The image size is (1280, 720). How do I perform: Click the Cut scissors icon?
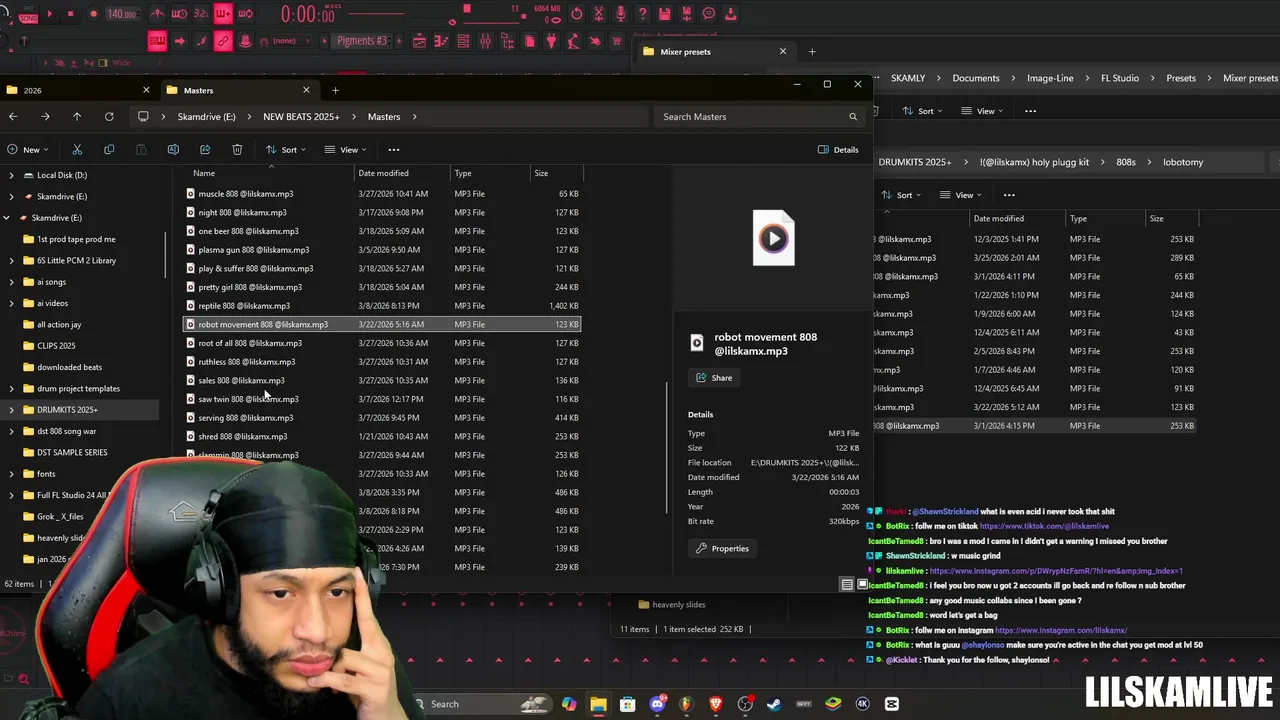click(x=77, y=150)
